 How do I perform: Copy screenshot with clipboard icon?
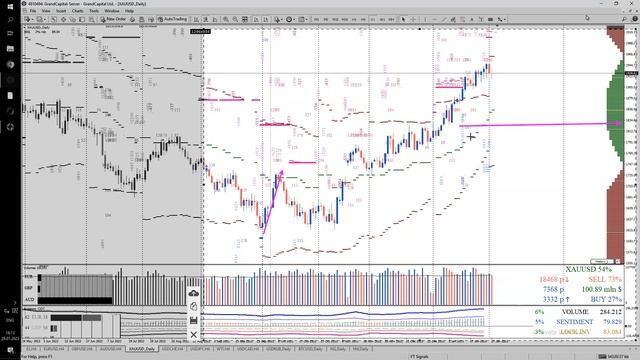(193, 307)
